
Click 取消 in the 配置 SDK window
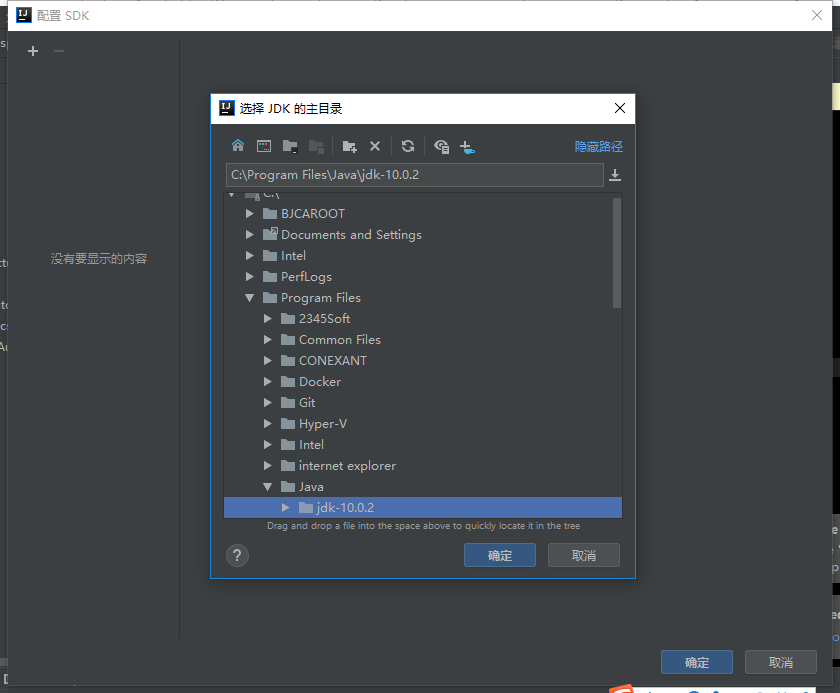781,662
